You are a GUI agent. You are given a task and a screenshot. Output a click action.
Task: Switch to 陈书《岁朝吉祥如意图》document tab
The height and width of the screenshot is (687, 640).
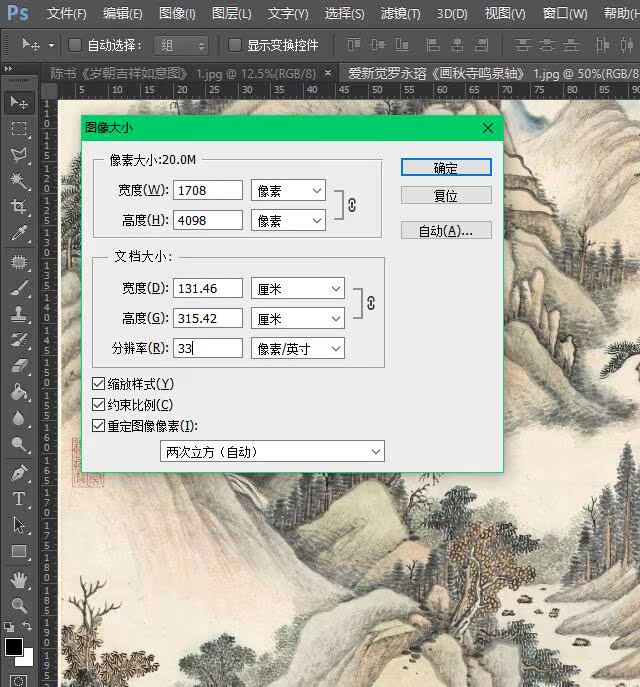183,73
